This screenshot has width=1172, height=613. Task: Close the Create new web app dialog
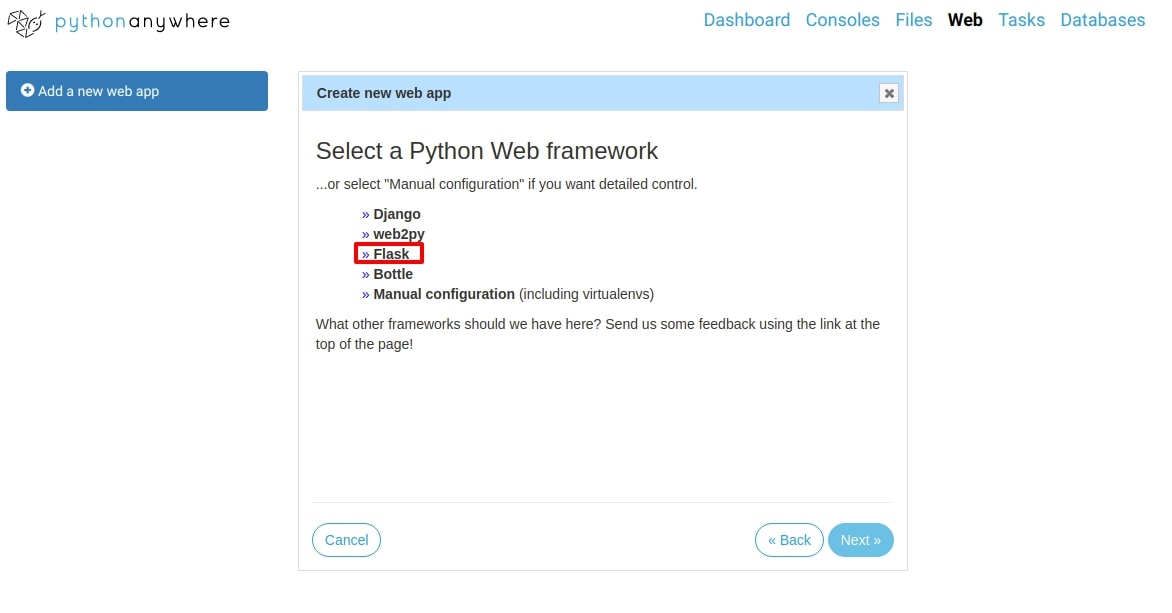pyautogui.click(x=889, y=93)
